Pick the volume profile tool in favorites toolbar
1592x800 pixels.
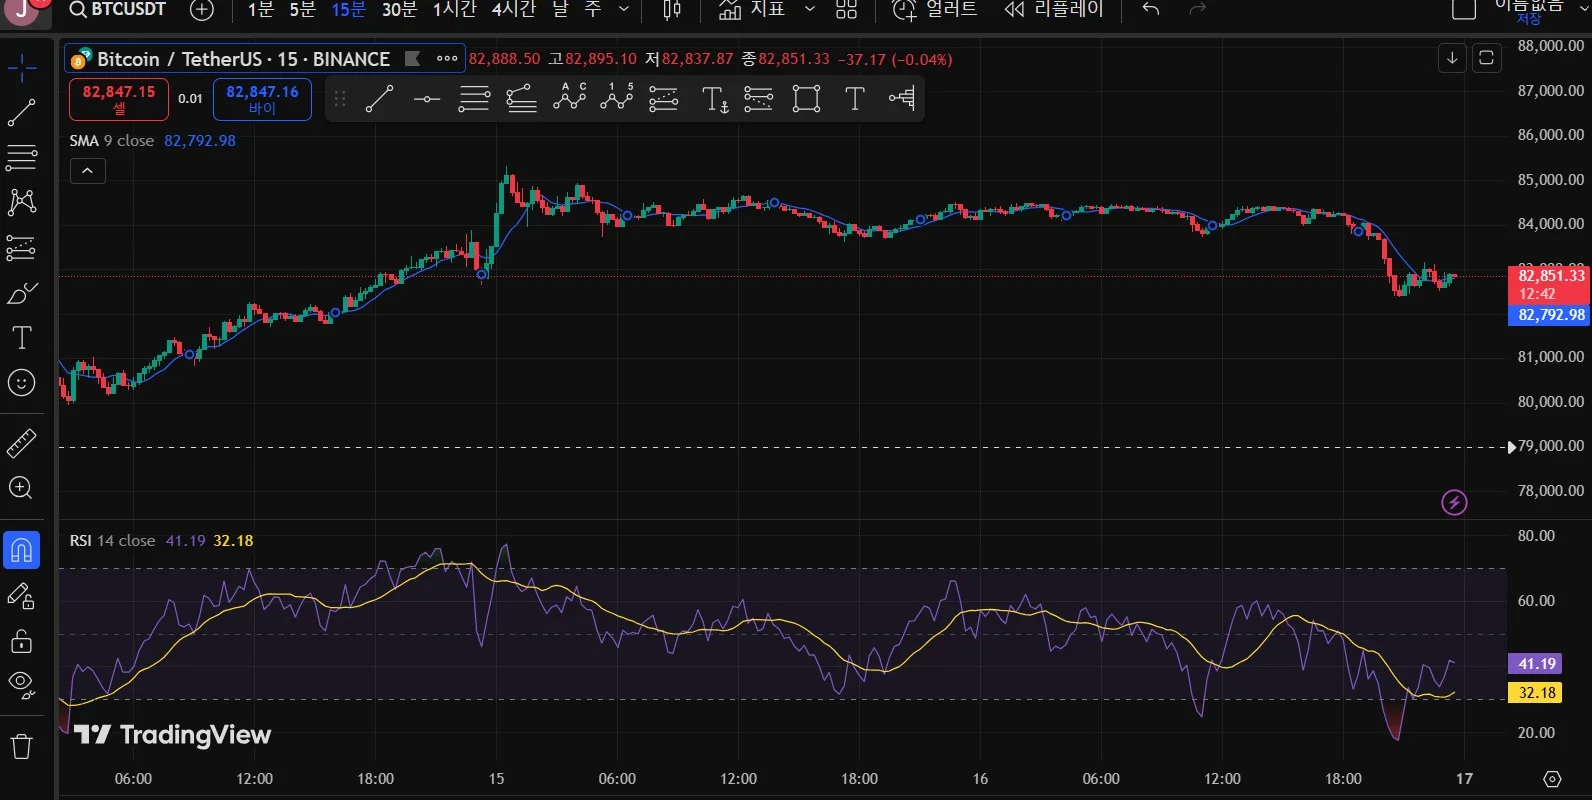[x=902, y=98]
